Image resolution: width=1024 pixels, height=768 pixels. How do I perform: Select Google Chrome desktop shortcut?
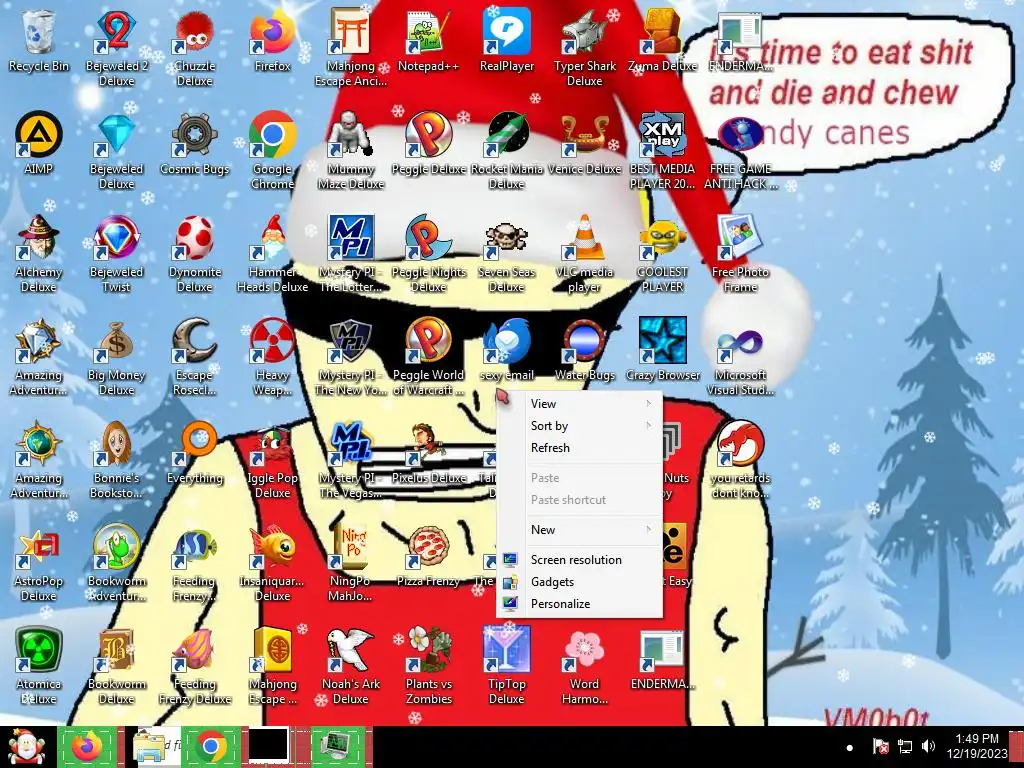click(x=272, y=135)
